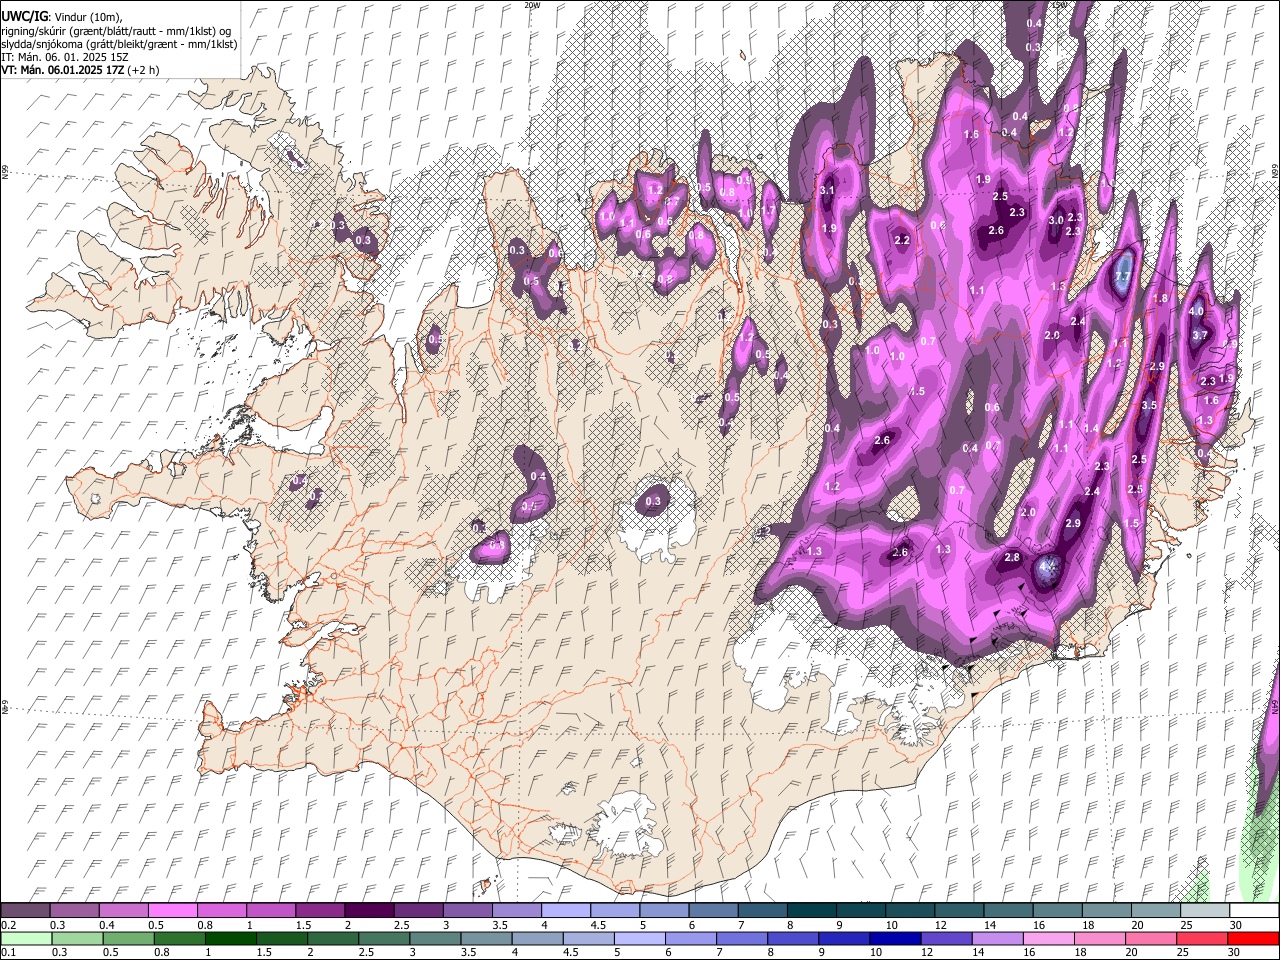Click the darkest purple snow swatch at 2
1280x960 pixels.
(368, 910)
